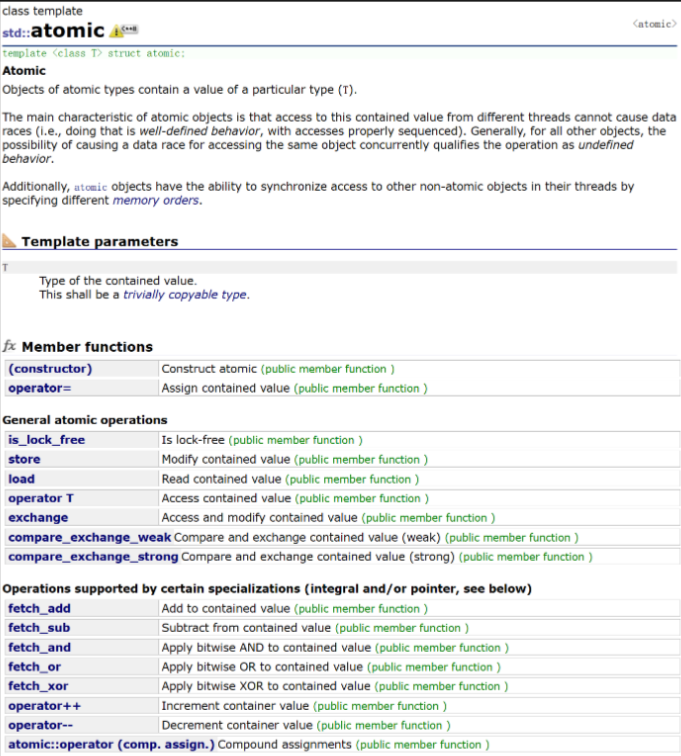Click the 'Construct atomic' description
This screenshot has width=681, height=756.
click(x=209, y=369)
